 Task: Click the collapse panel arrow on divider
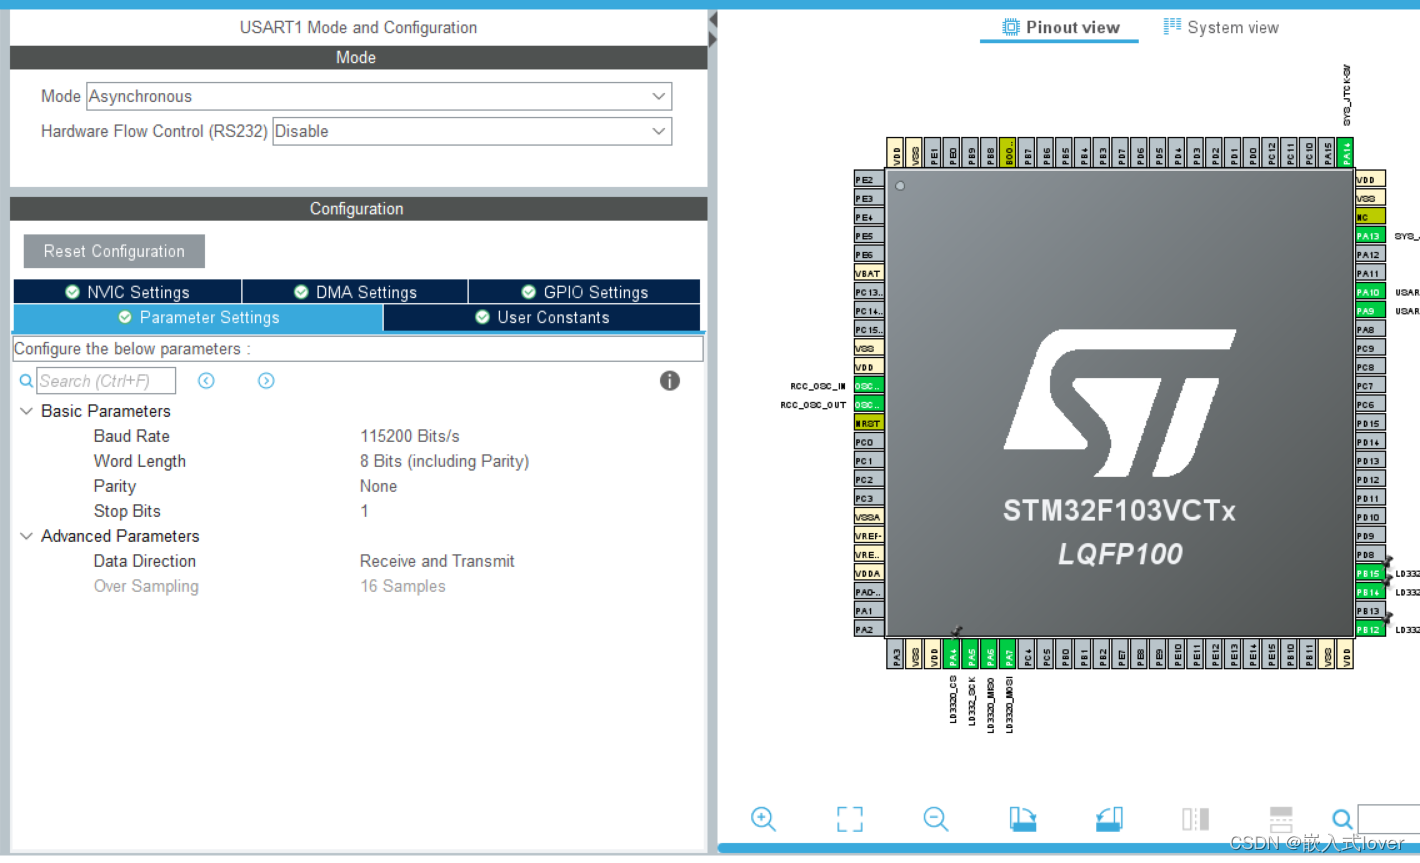(713, 20)
